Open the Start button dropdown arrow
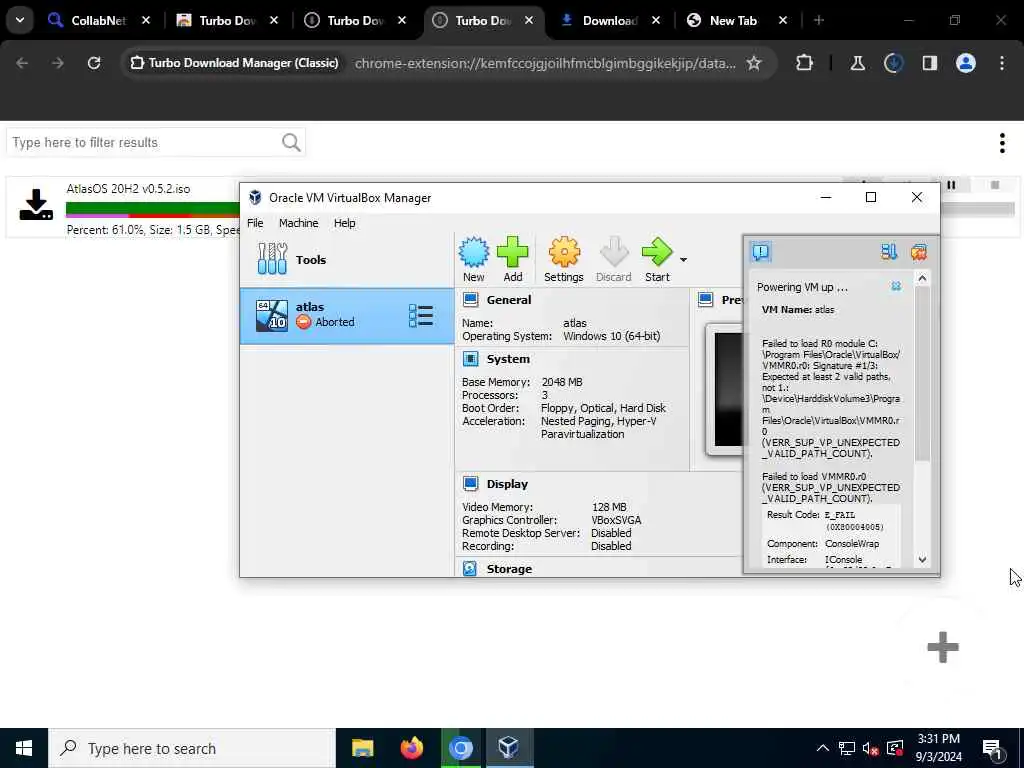Viewport: 1024px width, 768px height. point(683,260)
